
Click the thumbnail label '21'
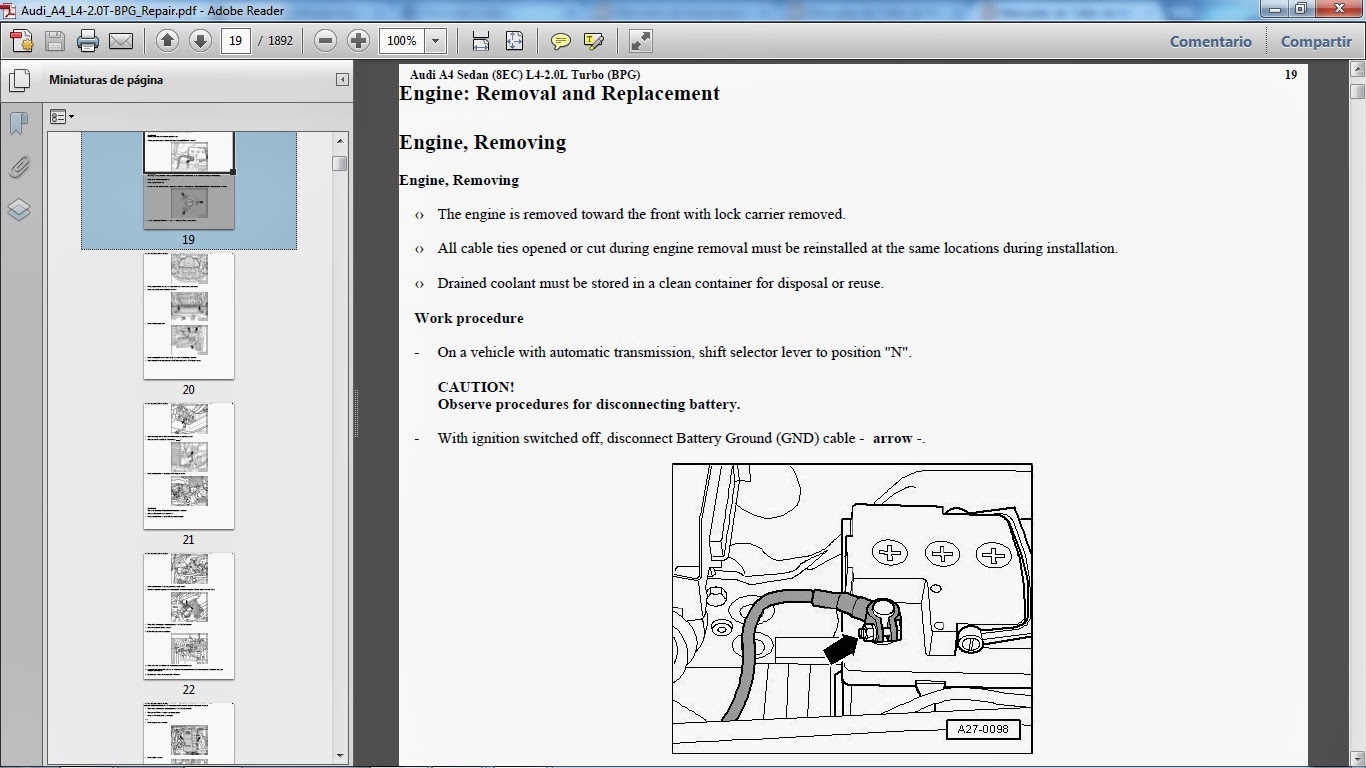189,540
